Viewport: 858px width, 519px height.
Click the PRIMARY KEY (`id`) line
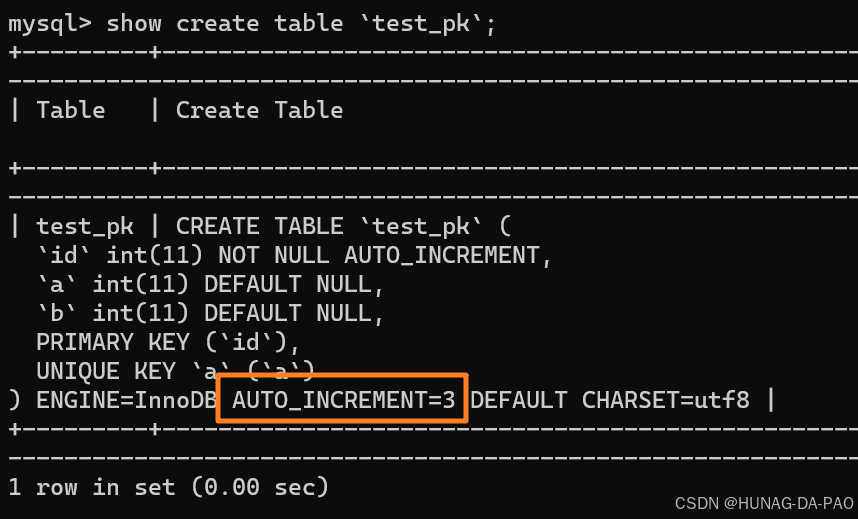click(x=168, y=343)
